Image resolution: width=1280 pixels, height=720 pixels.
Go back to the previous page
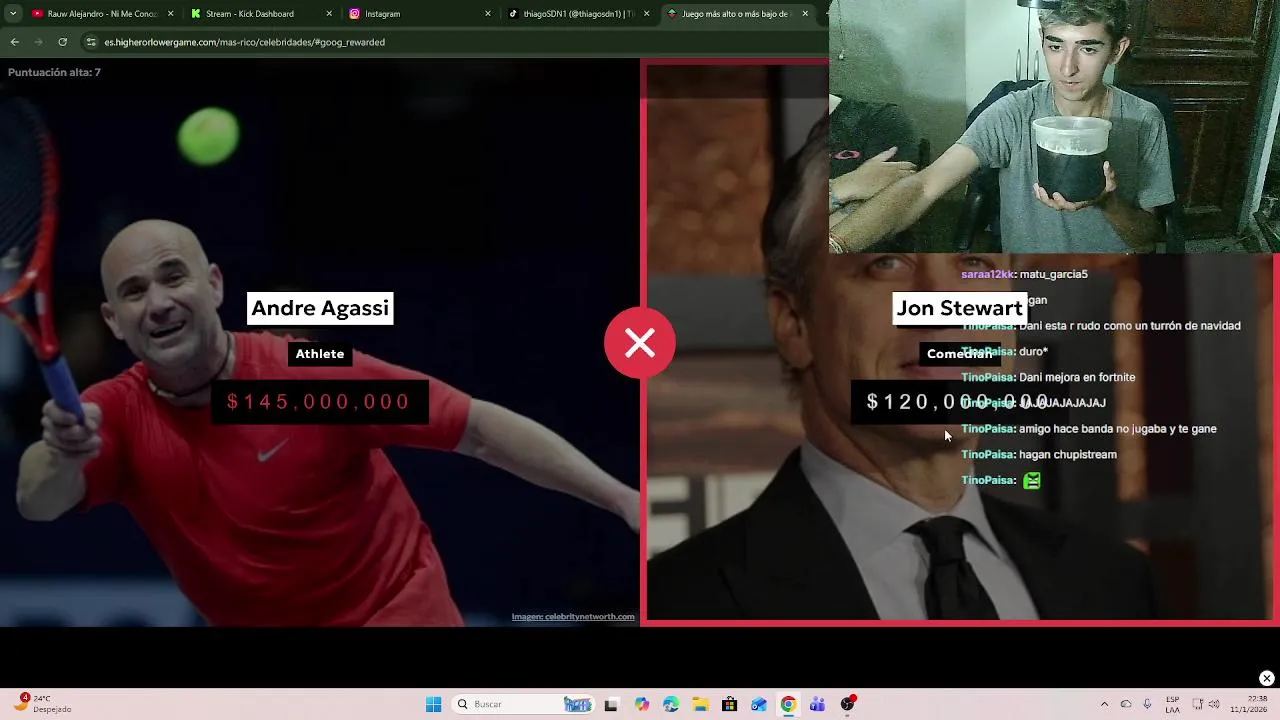coord(14,42)
